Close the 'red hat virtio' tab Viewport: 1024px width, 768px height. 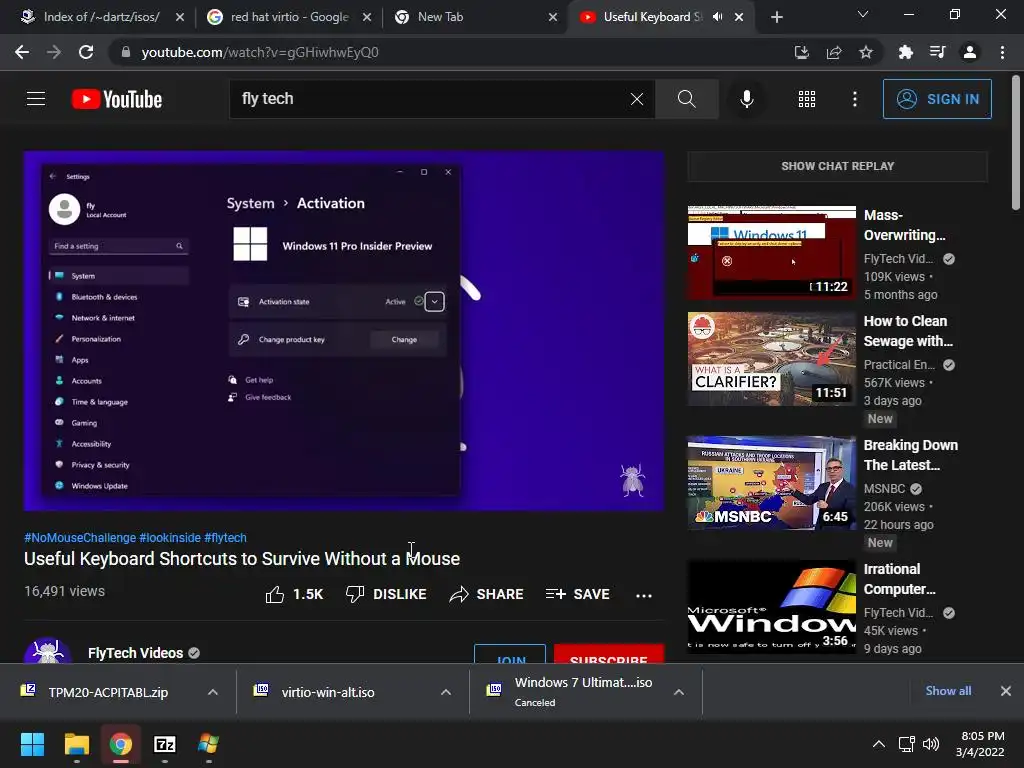(367, 17)
